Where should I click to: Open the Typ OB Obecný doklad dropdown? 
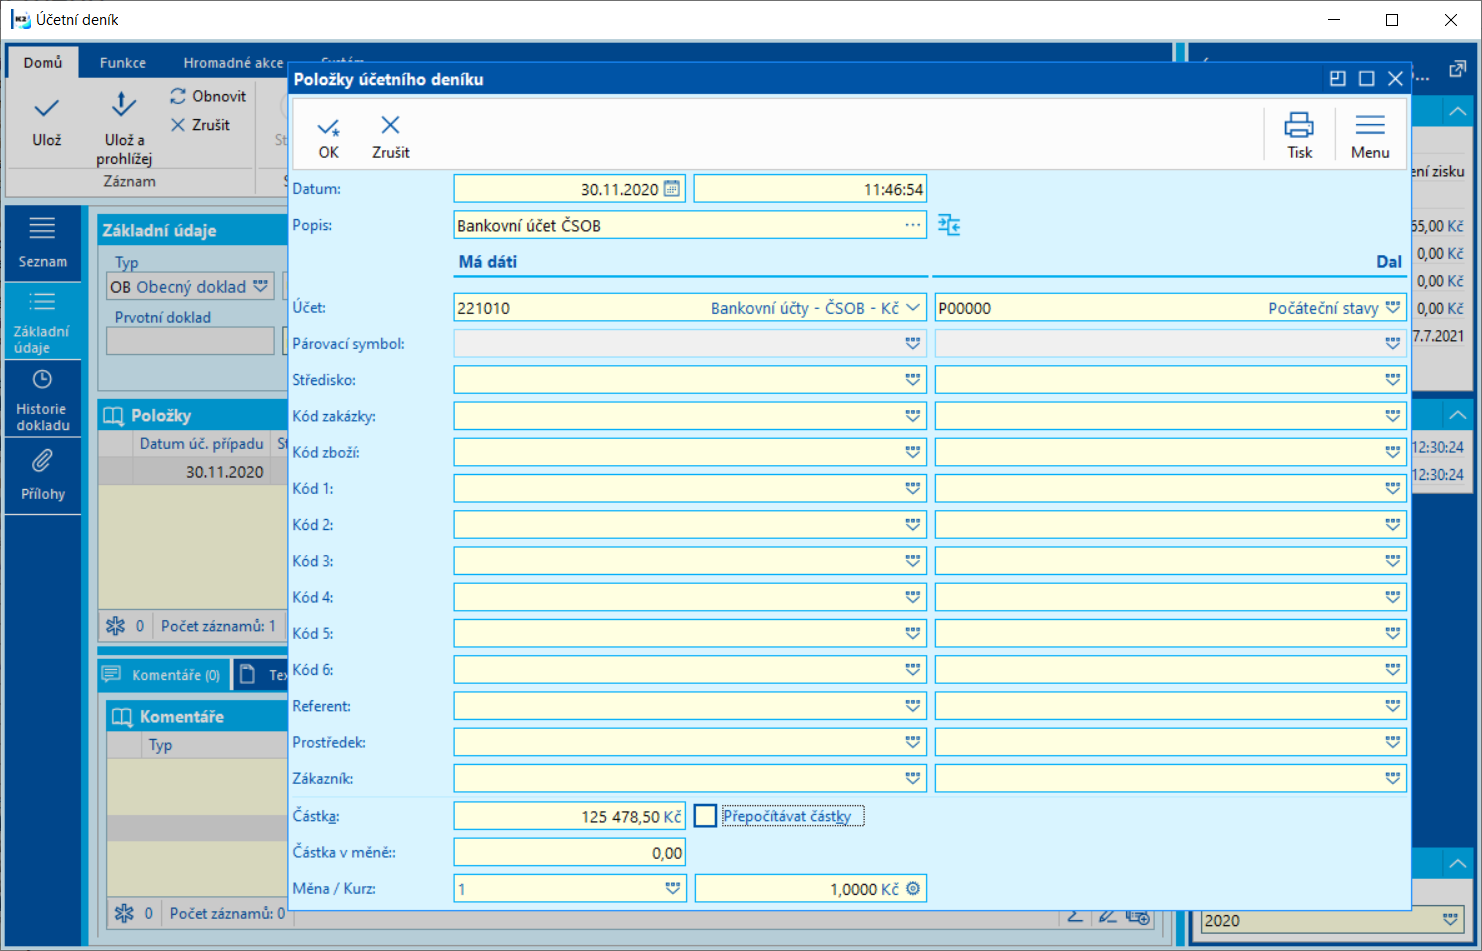(261, 287)
